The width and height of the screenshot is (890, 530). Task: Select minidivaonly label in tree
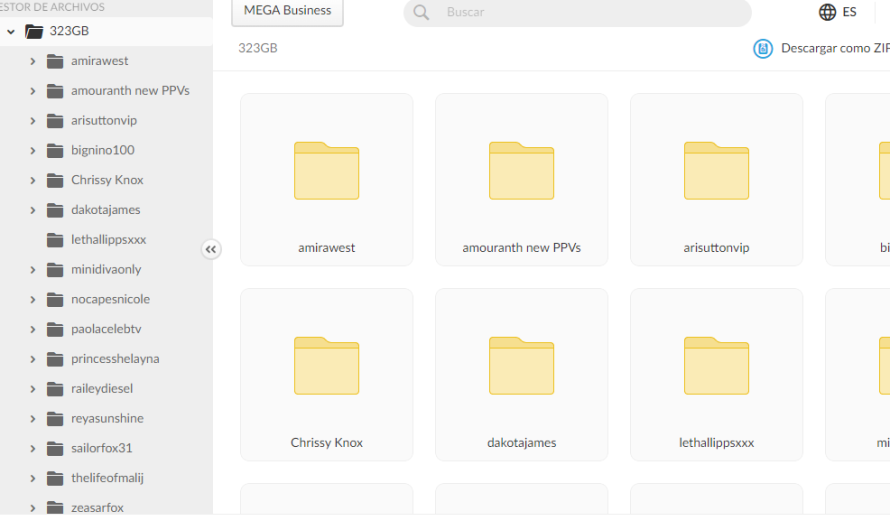(x=106, y=270)
